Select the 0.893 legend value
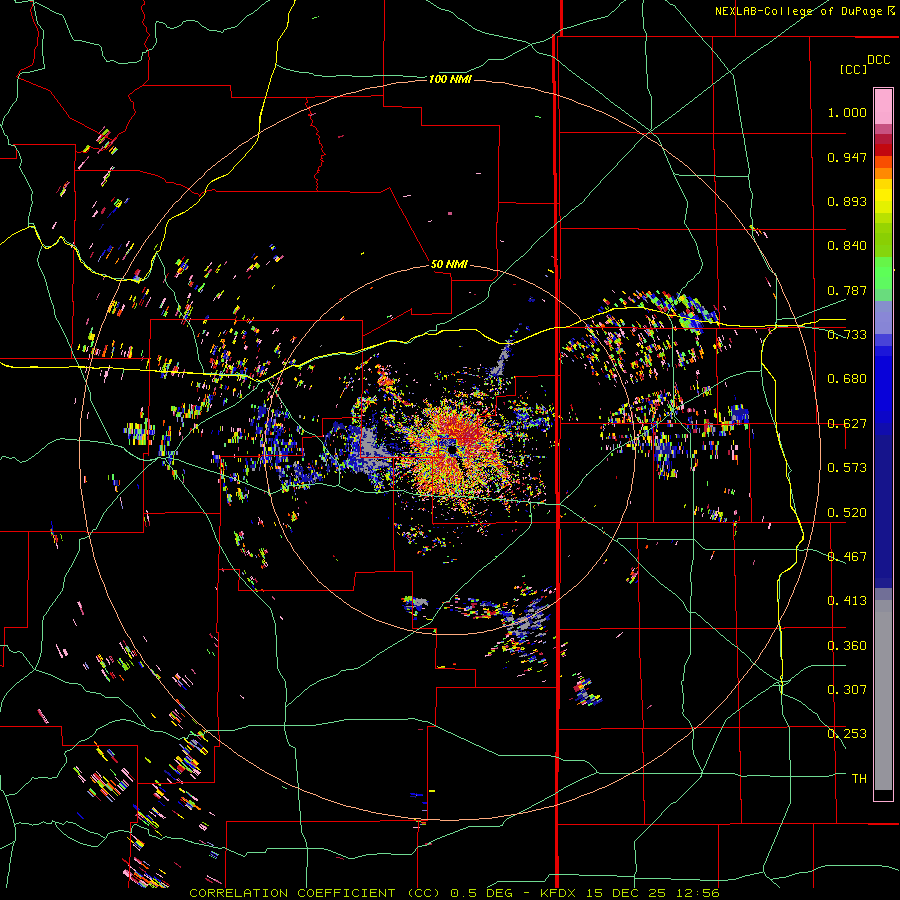 coord(847,201)
